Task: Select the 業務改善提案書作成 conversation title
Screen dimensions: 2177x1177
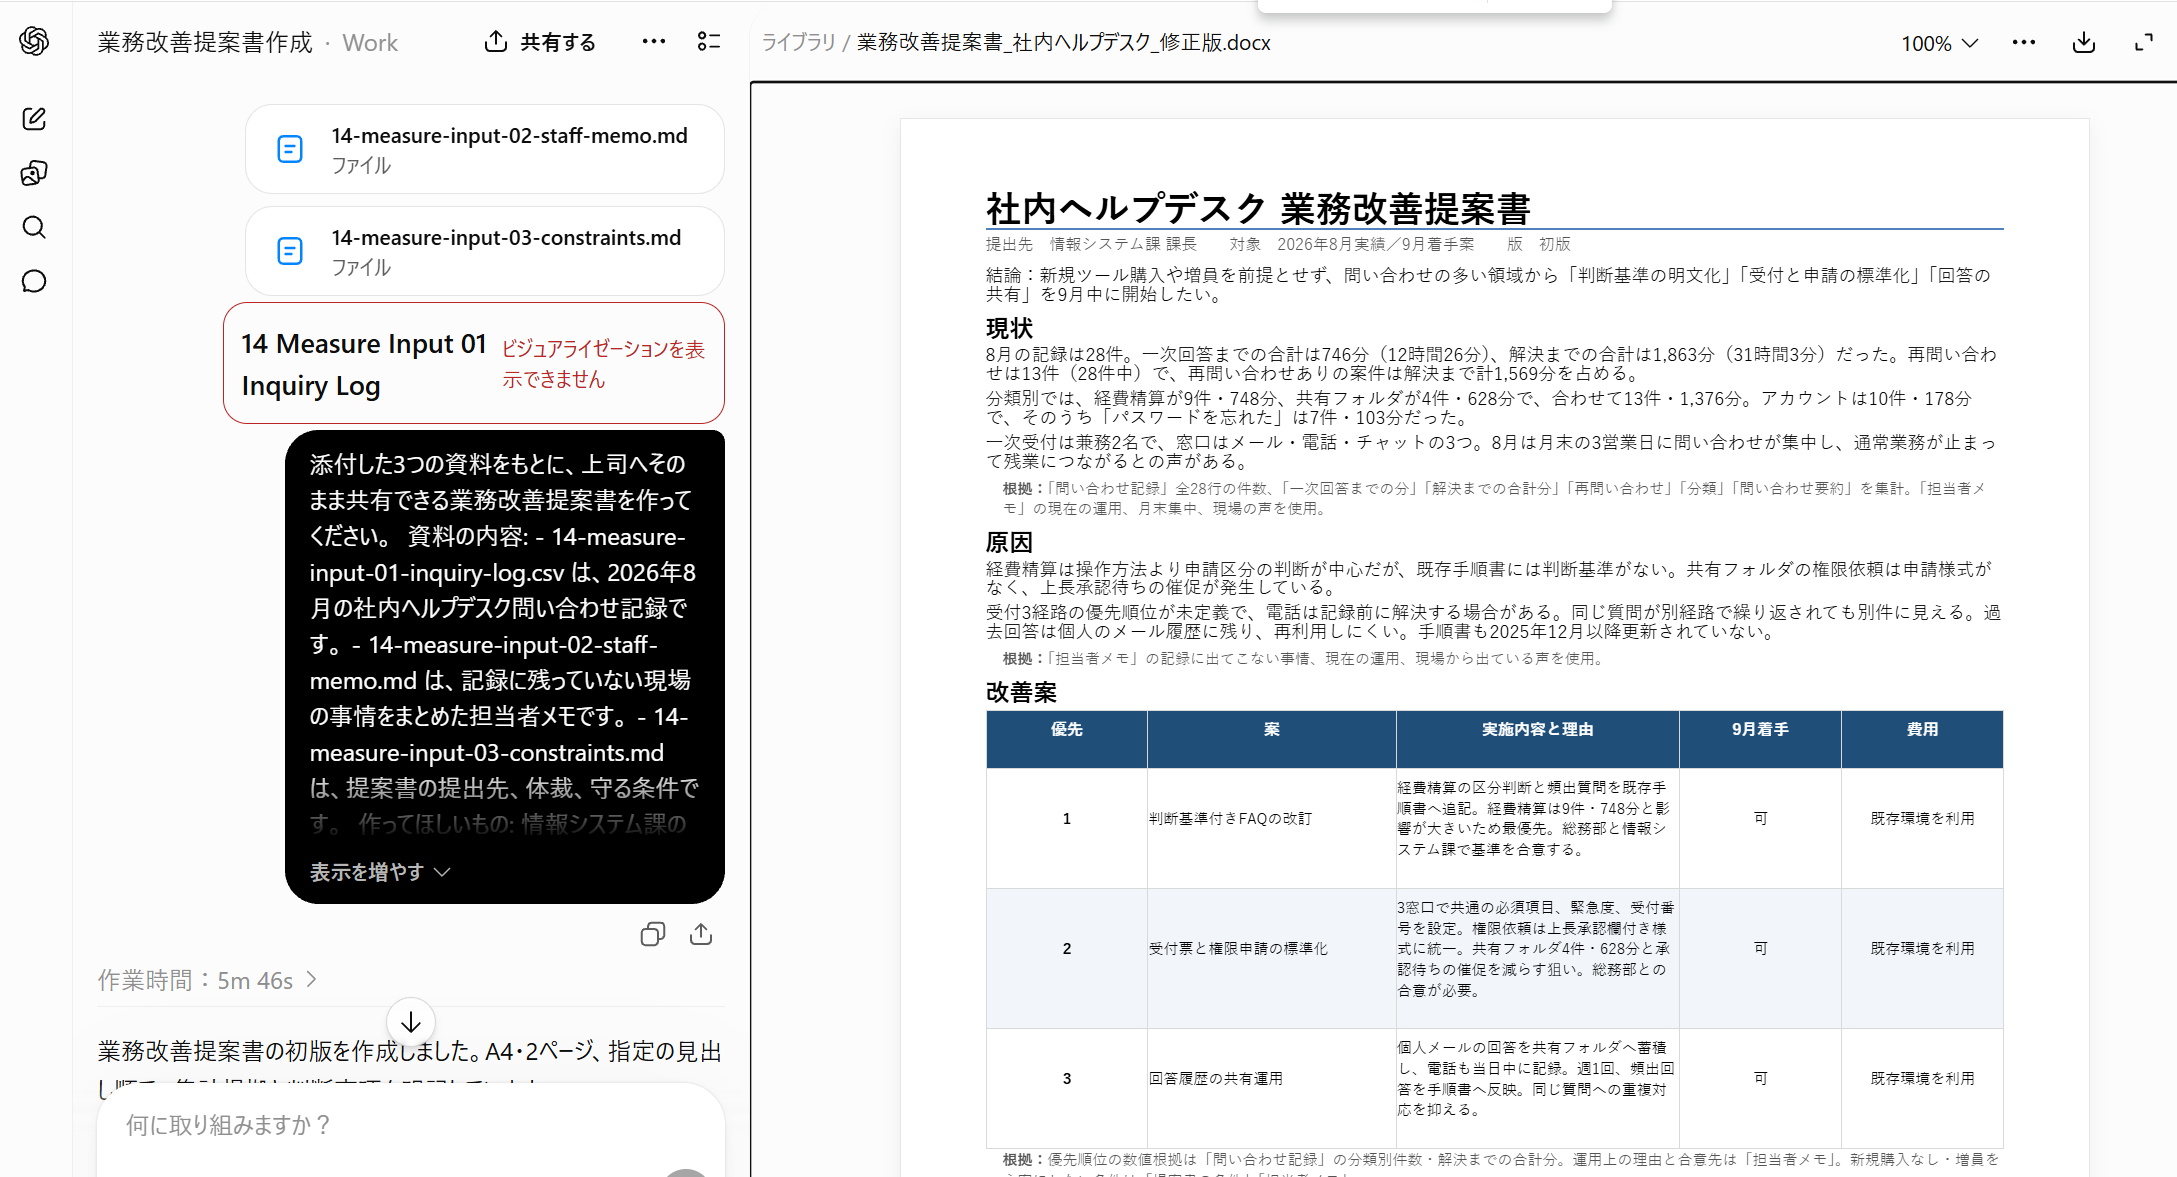Action: pyautogui.click(x=205, y=43)
